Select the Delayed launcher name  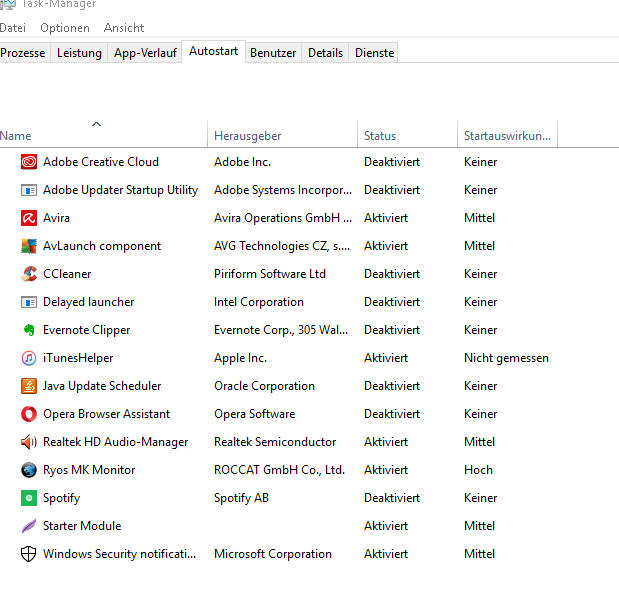pyautogui.click(x=88, y=302)
